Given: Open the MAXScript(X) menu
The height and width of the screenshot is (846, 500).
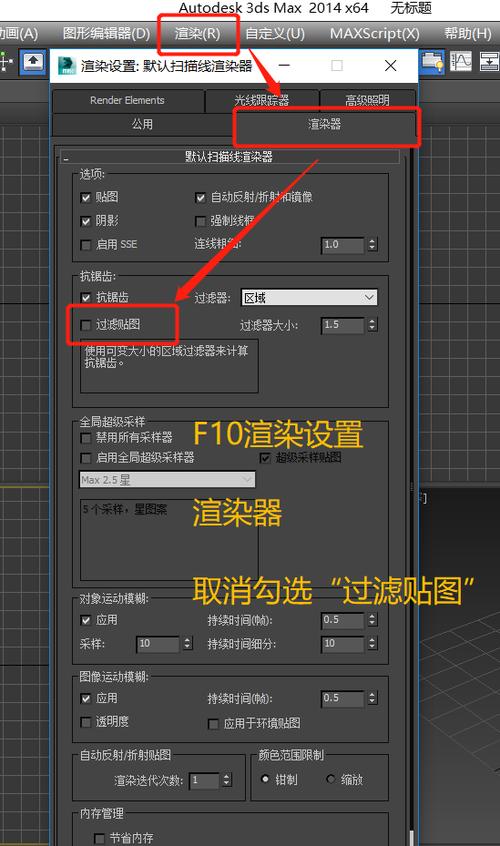Looking at the screenshot, I should click(374, 33).
